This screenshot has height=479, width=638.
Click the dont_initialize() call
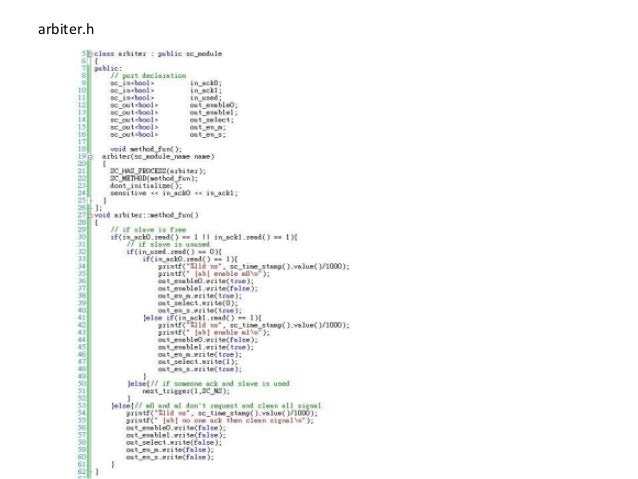[146, 186]
